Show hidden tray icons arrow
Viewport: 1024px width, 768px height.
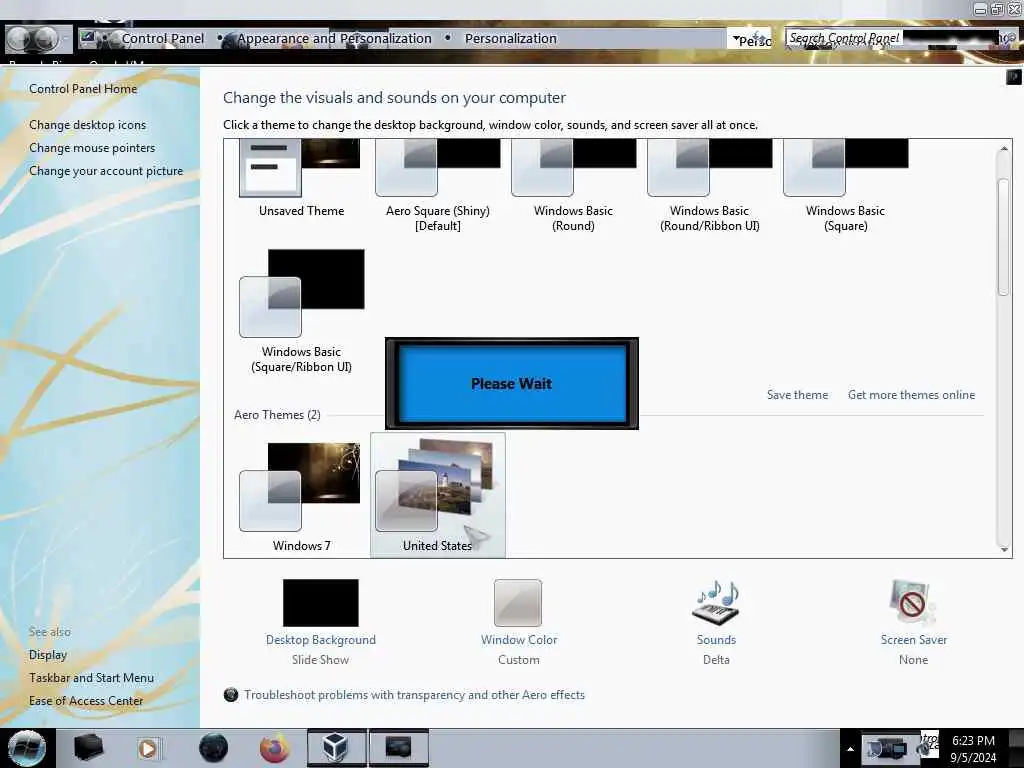point(850,749)
